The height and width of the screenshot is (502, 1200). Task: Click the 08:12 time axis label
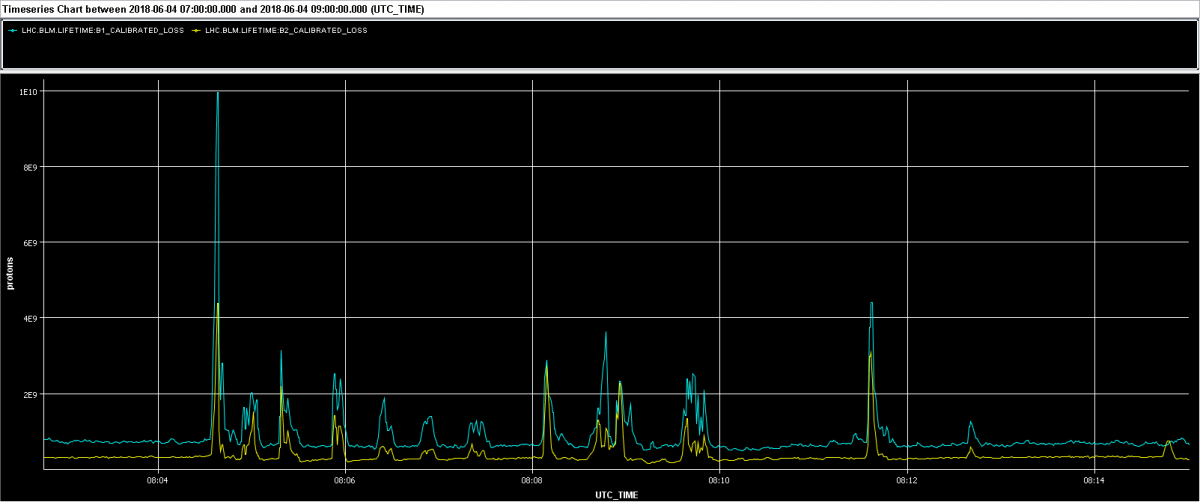(x=907, y=481)
